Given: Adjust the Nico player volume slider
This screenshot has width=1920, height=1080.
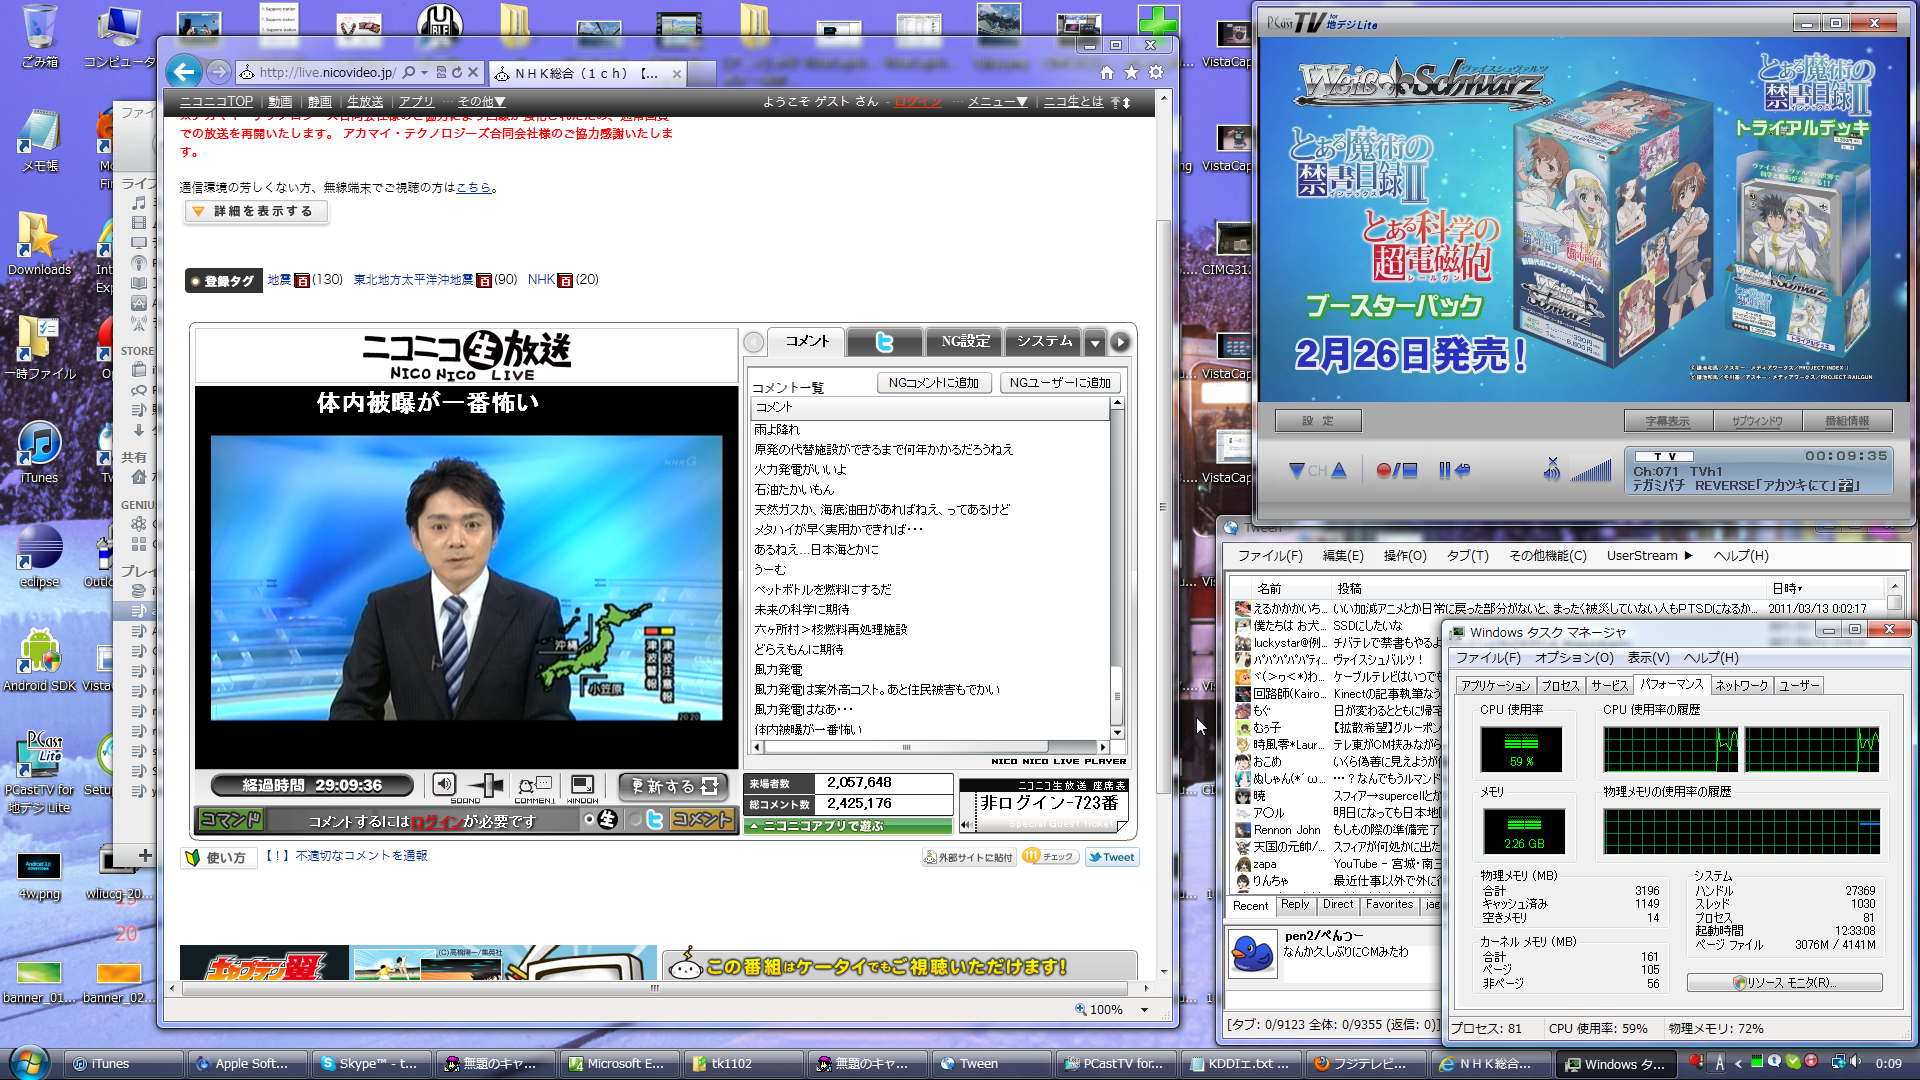Looking at the screenshot, I should pyautogui.click(x=487, y=786).
